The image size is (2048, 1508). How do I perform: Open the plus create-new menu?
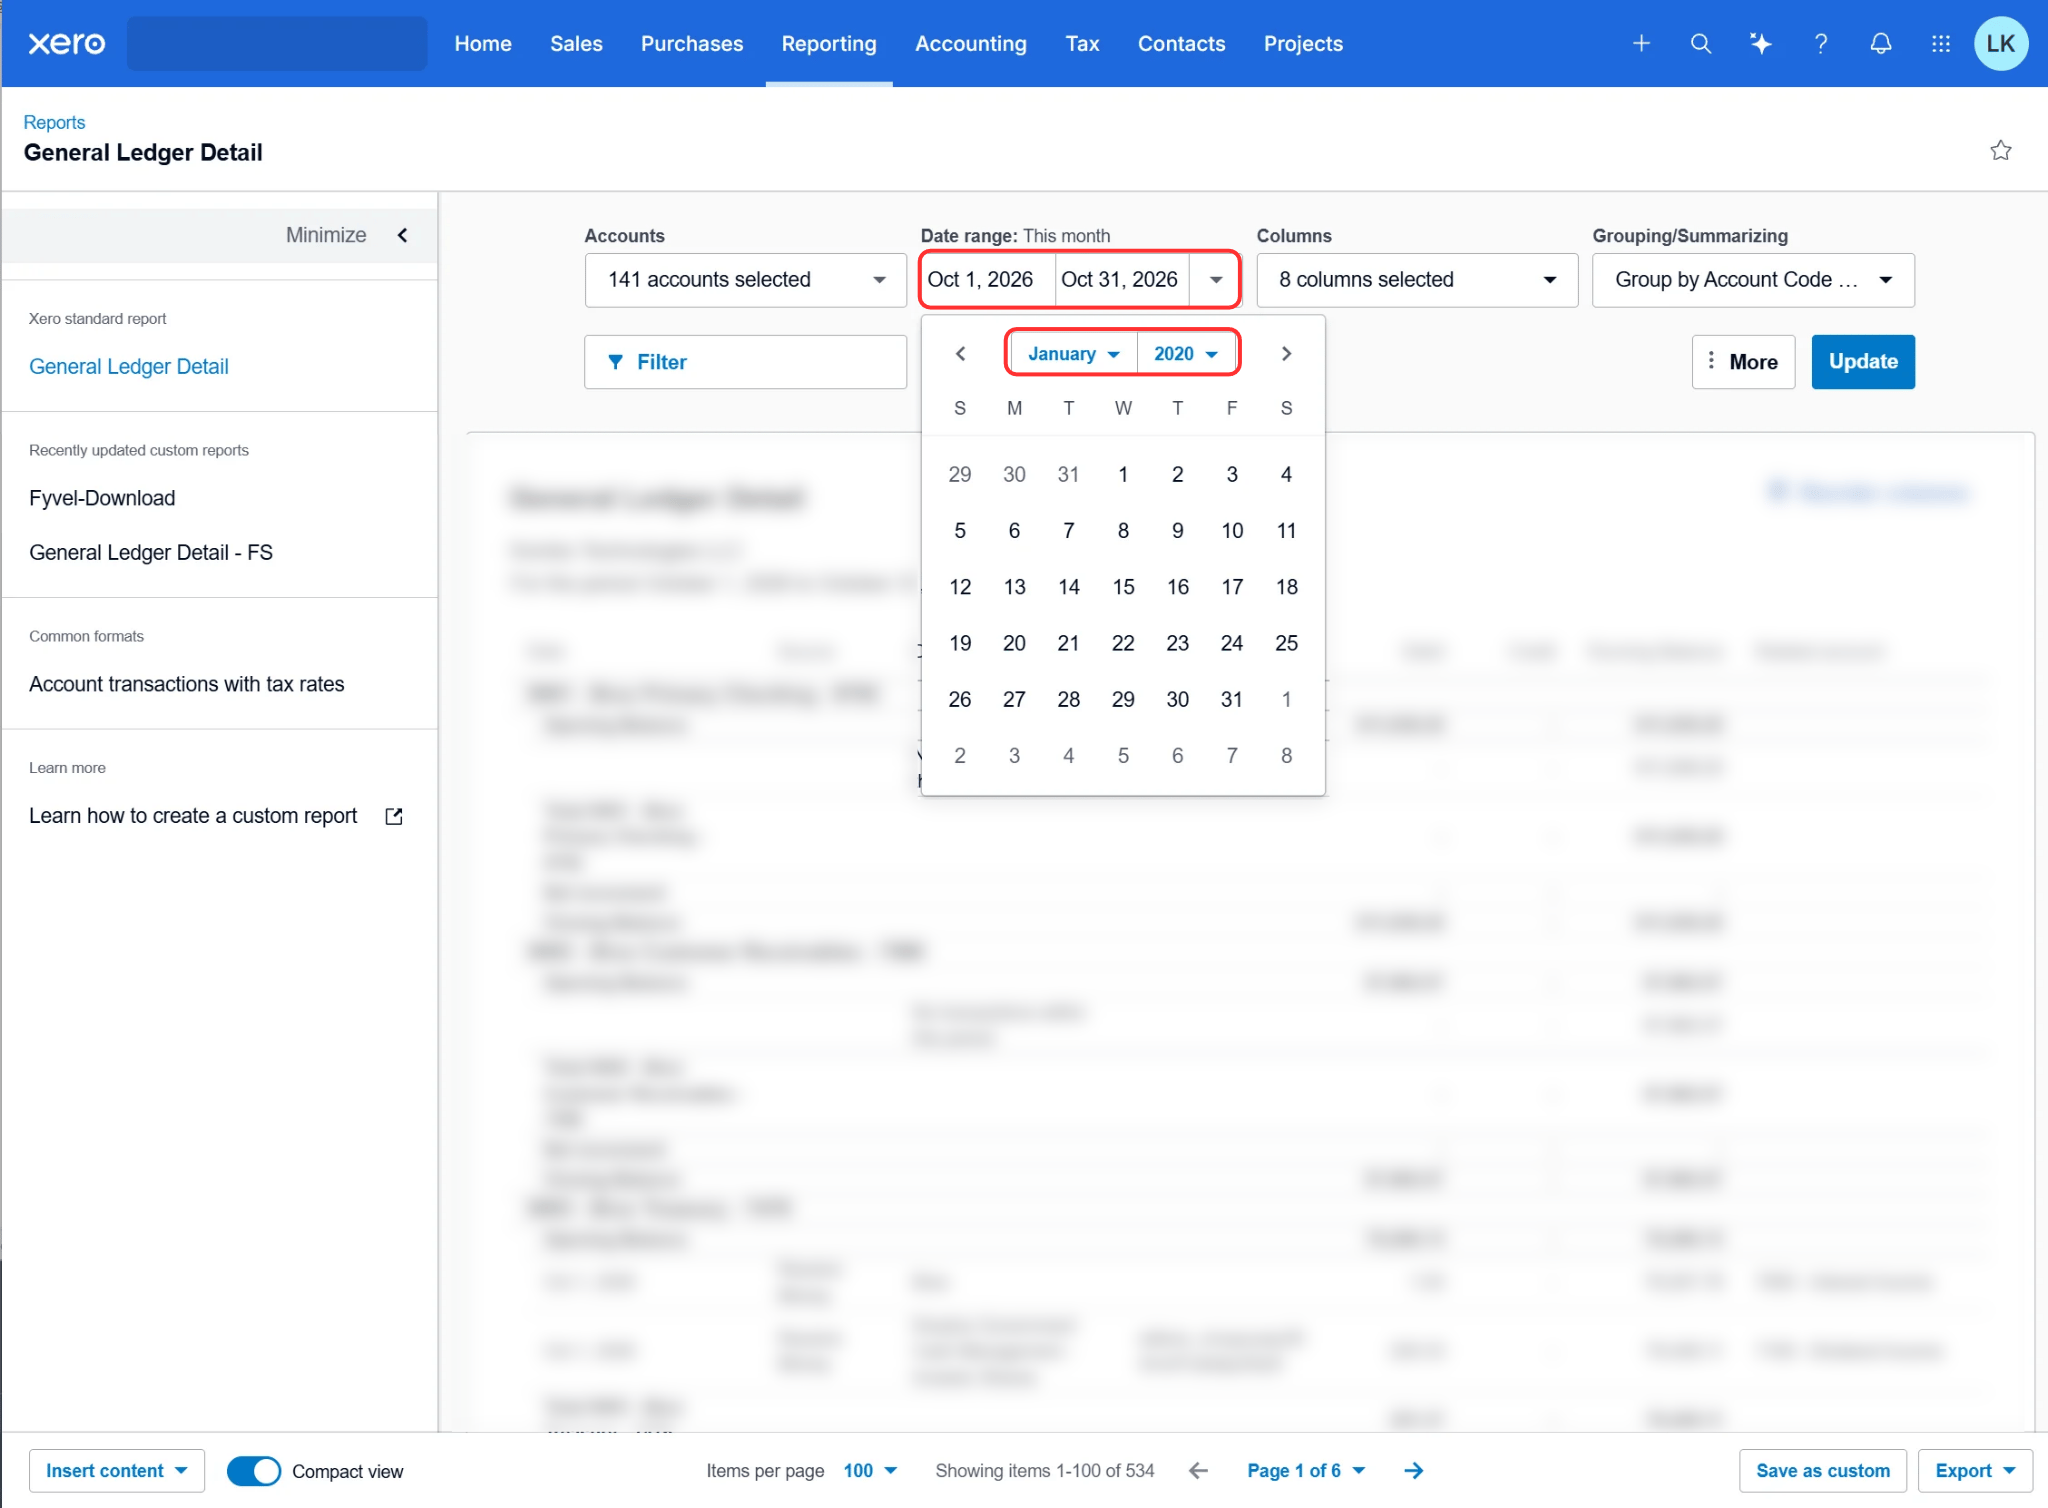pyautogui.click(x=1641, y=43)
